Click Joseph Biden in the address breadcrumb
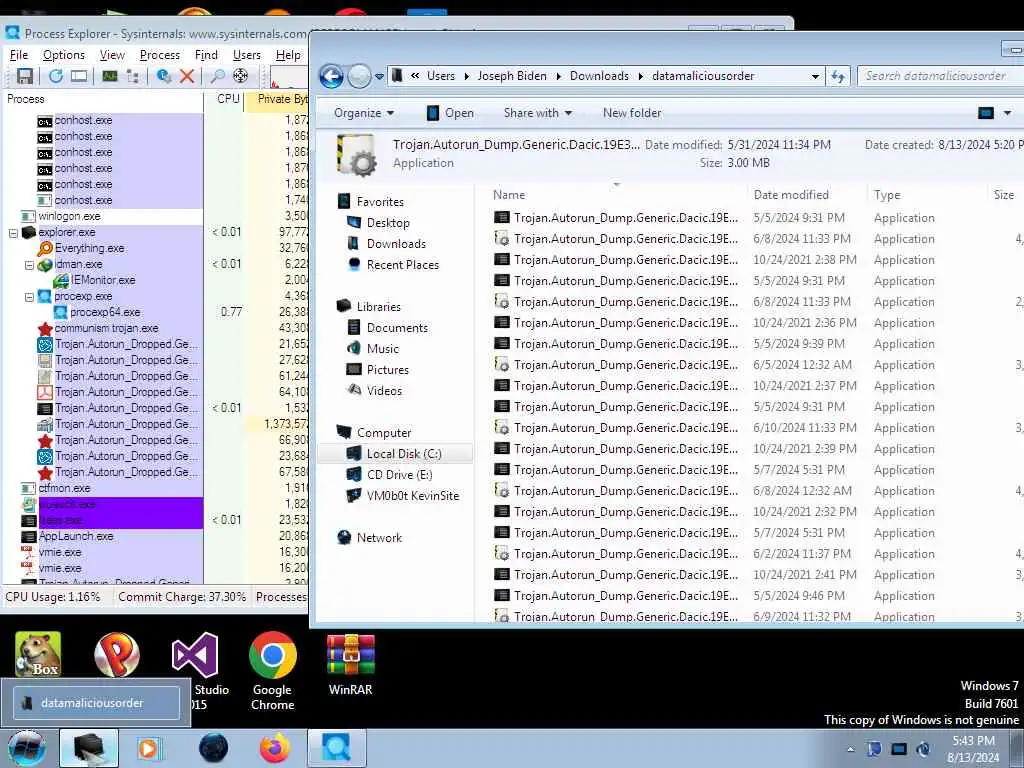 (x=511, y=76)
